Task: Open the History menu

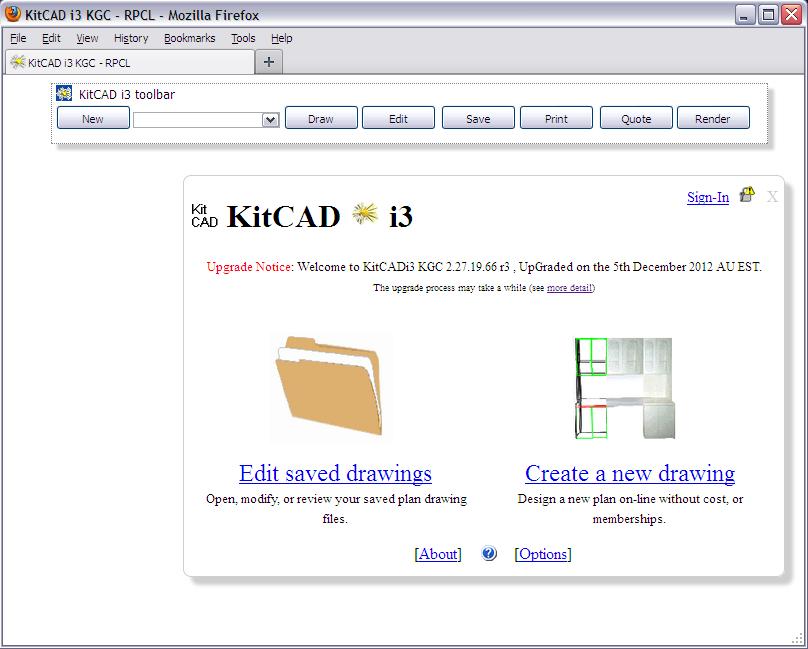Action: [x=131, y=38]
